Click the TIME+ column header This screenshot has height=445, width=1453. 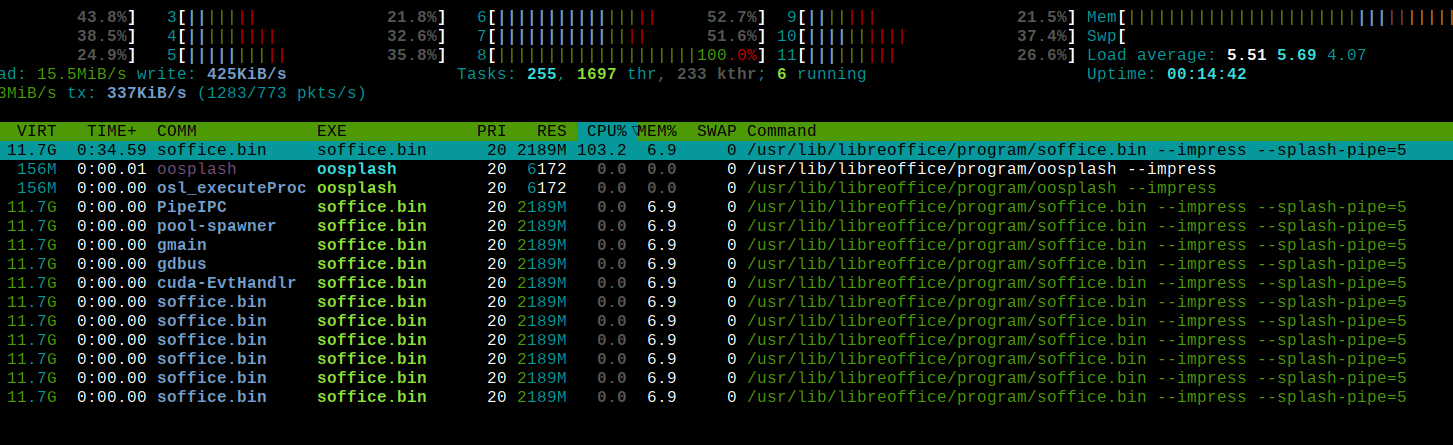(111, 131)
